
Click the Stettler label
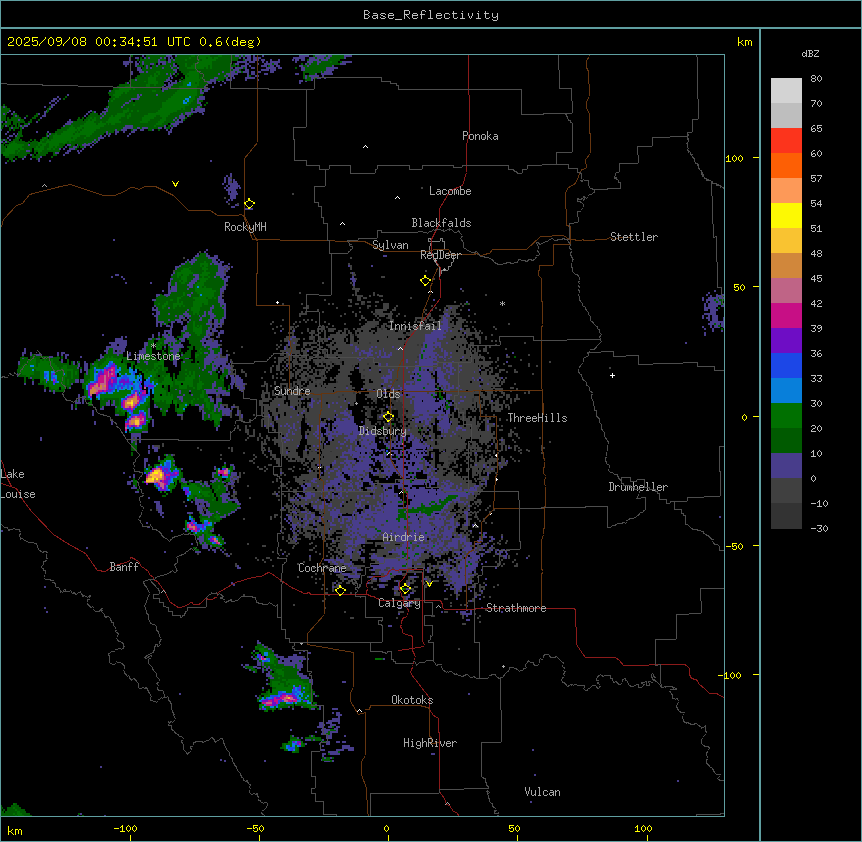coord(634,237)
